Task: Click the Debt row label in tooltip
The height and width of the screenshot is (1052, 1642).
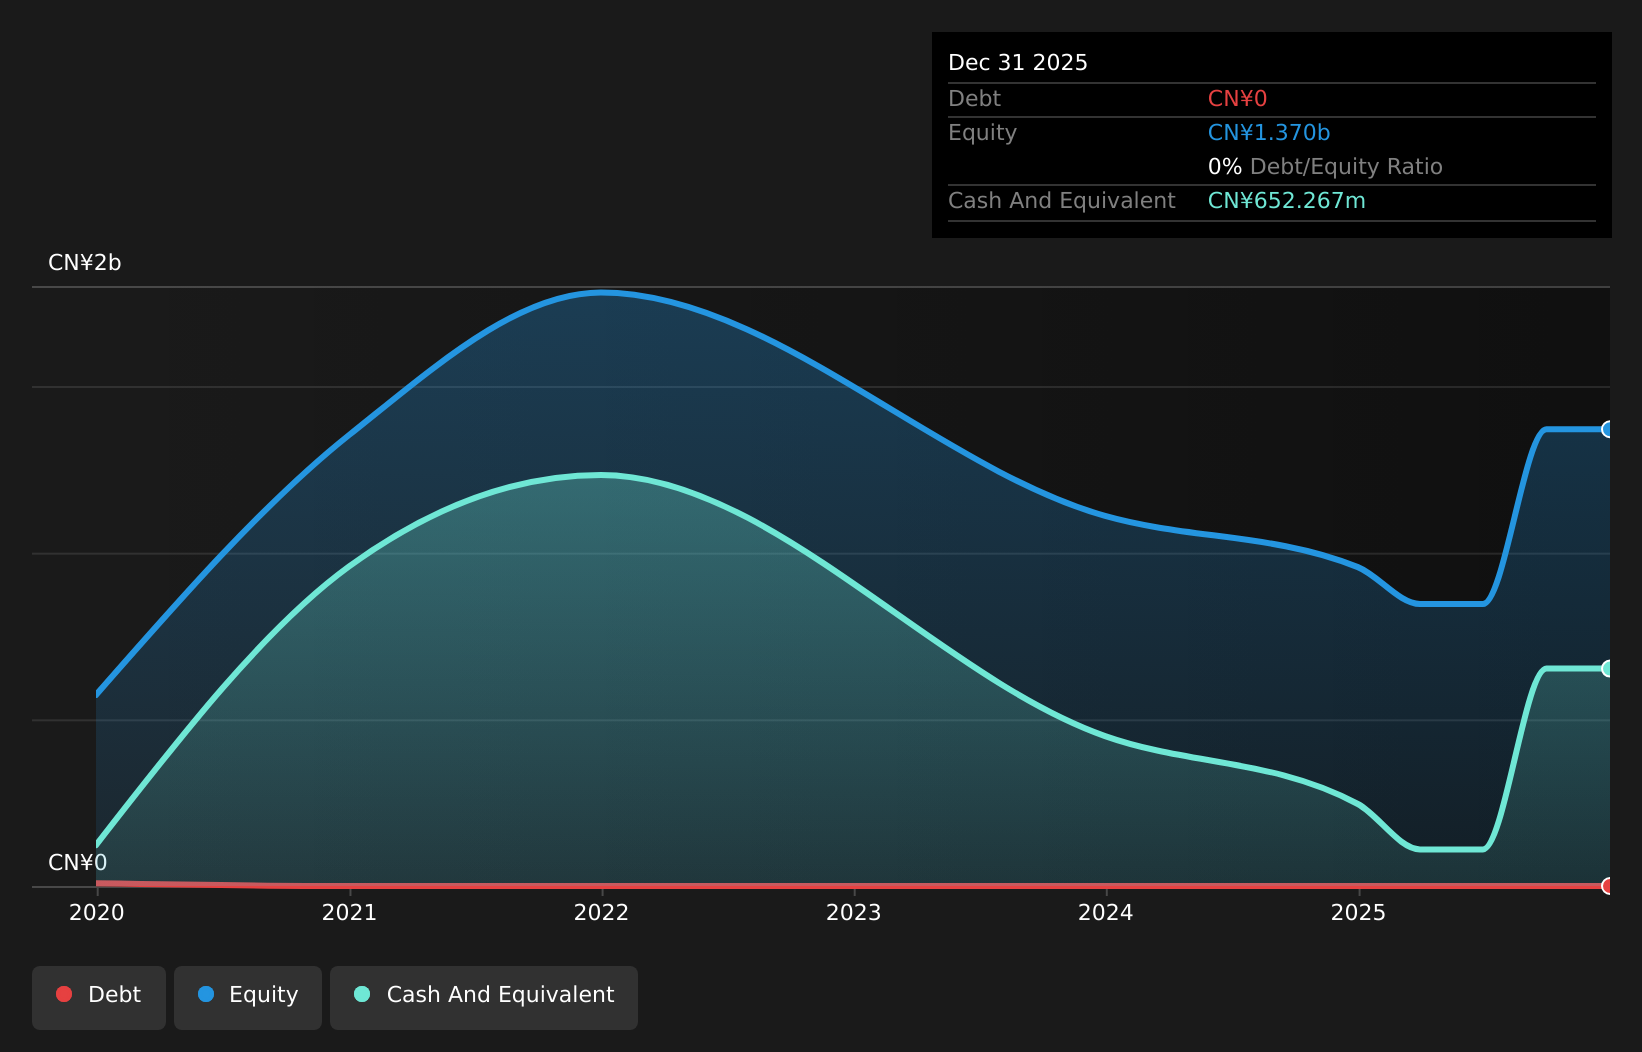Action: (x=974, y=99)
